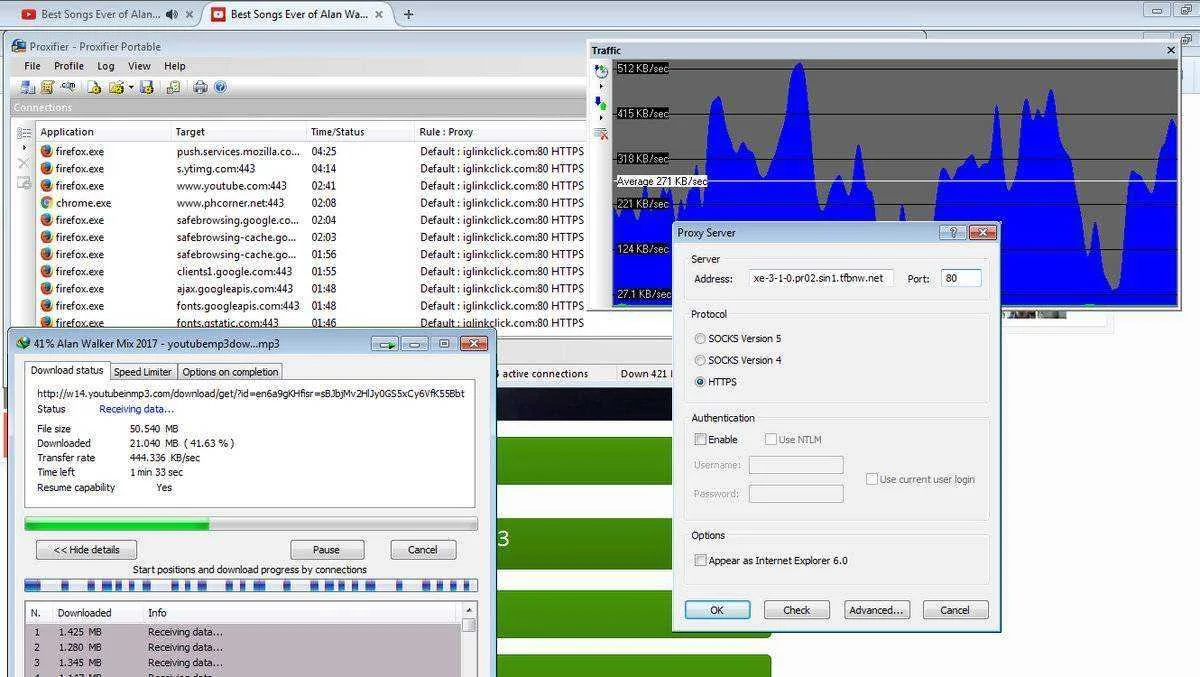Viewport: 1200px width, 677px height.
Task: Expand the small arrow under Connections list view icon
Action: (x=24, y=148)
